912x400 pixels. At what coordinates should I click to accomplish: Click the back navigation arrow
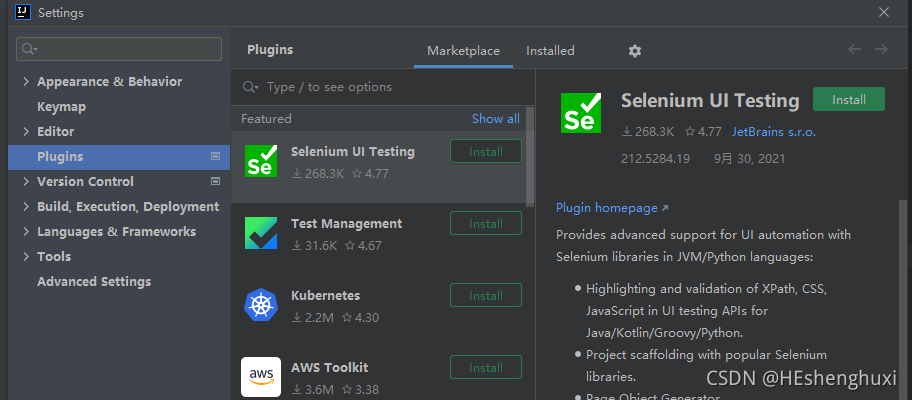pyautogui.click(x=854, y=49)
